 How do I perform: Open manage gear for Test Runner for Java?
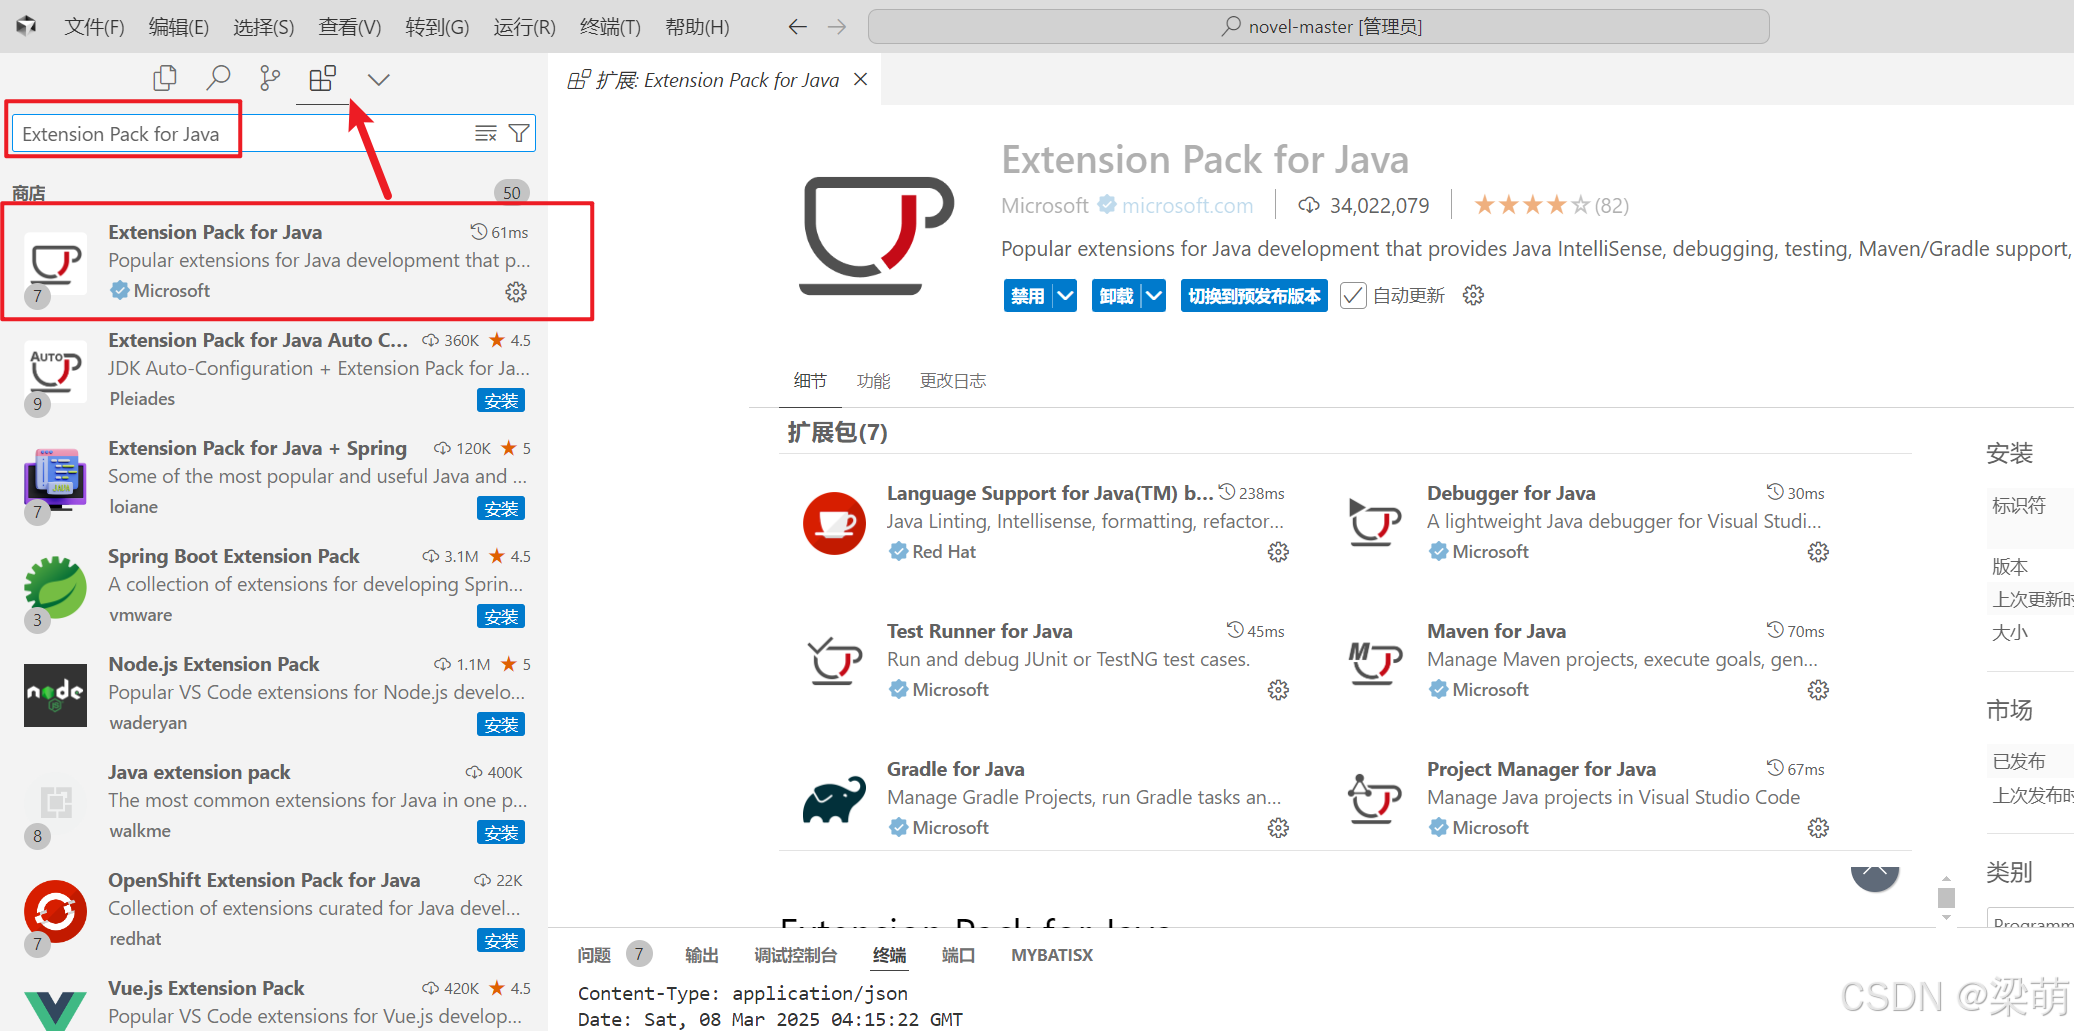pos(1278,690)
